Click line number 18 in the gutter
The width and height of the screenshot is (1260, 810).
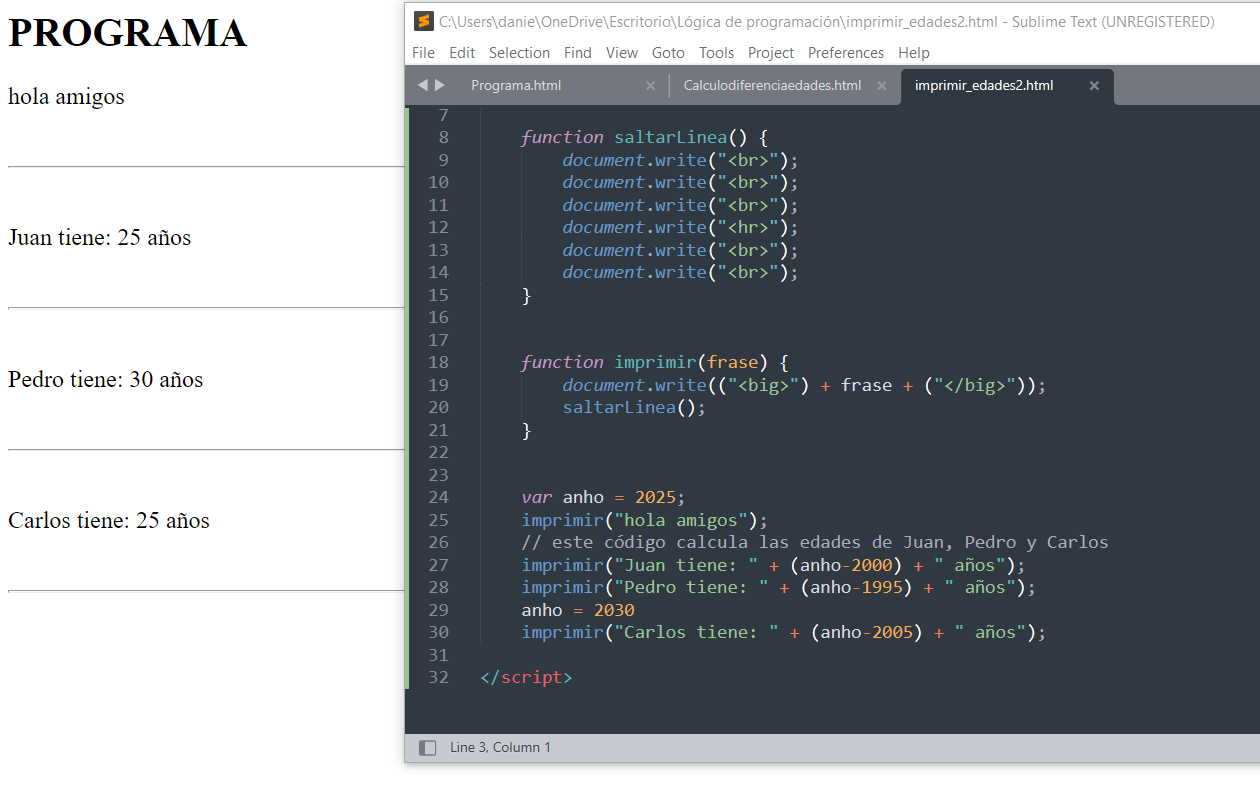pyautogui.click(x=438, y=362)
